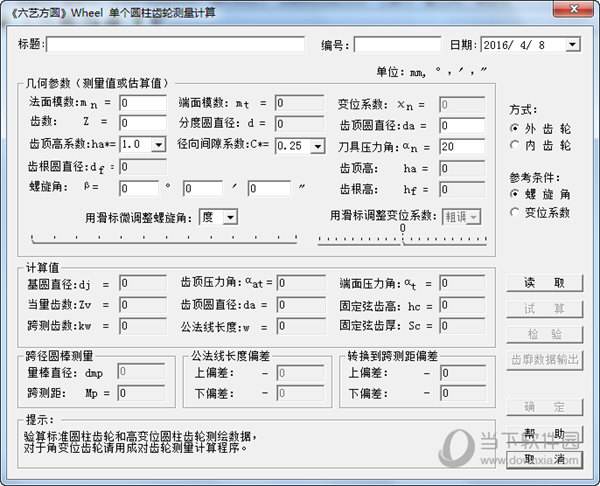The width and height of the screenshot is (600, 486).
Task: Click the 检验 button
Action: 545,334
